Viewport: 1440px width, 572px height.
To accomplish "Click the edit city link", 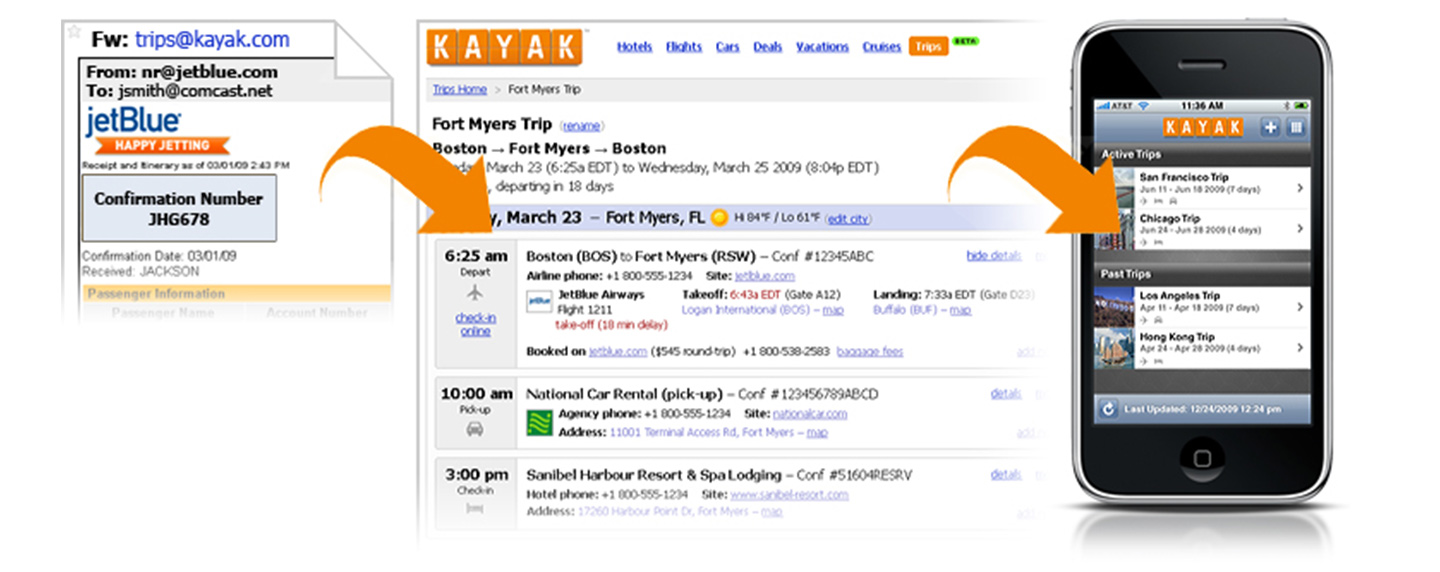I will (848, 219).
